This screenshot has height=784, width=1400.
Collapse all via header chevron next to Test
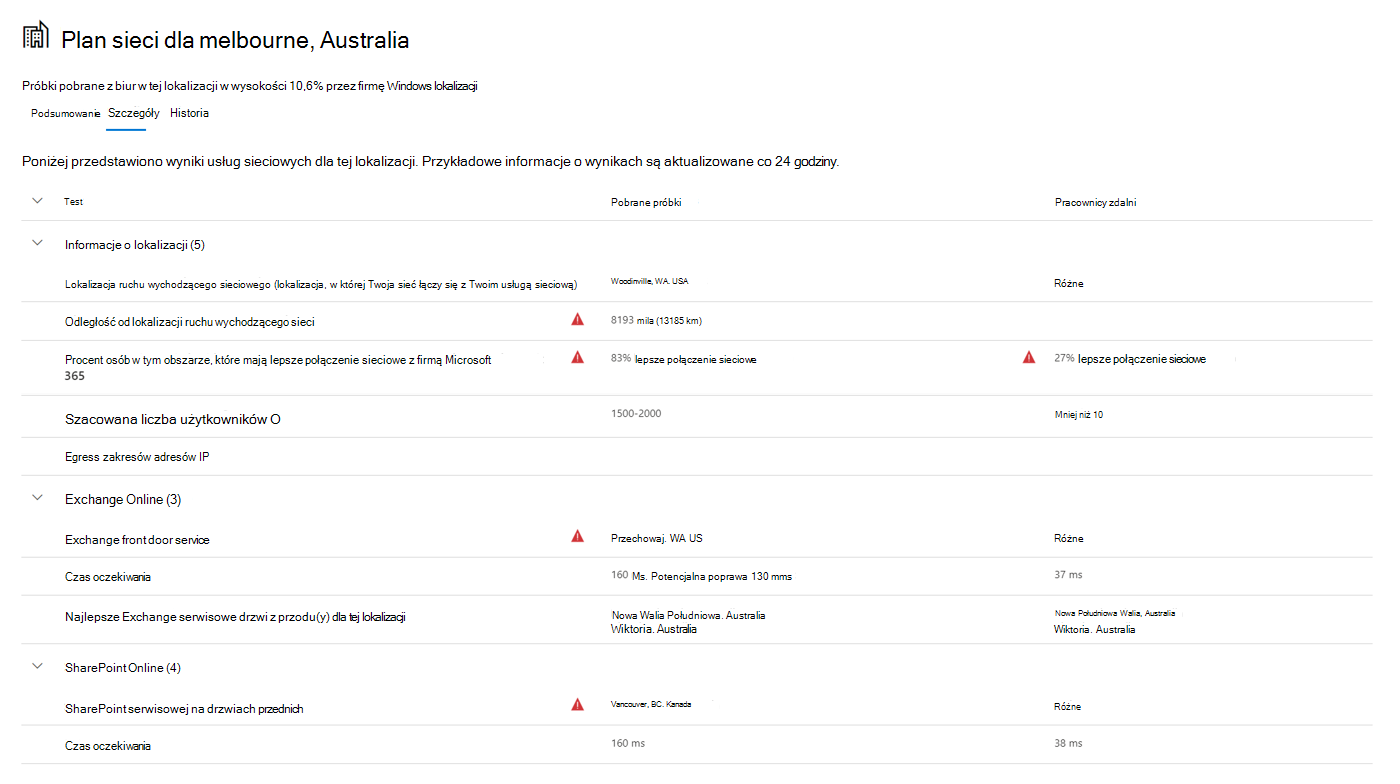click(x=38, y=201)
